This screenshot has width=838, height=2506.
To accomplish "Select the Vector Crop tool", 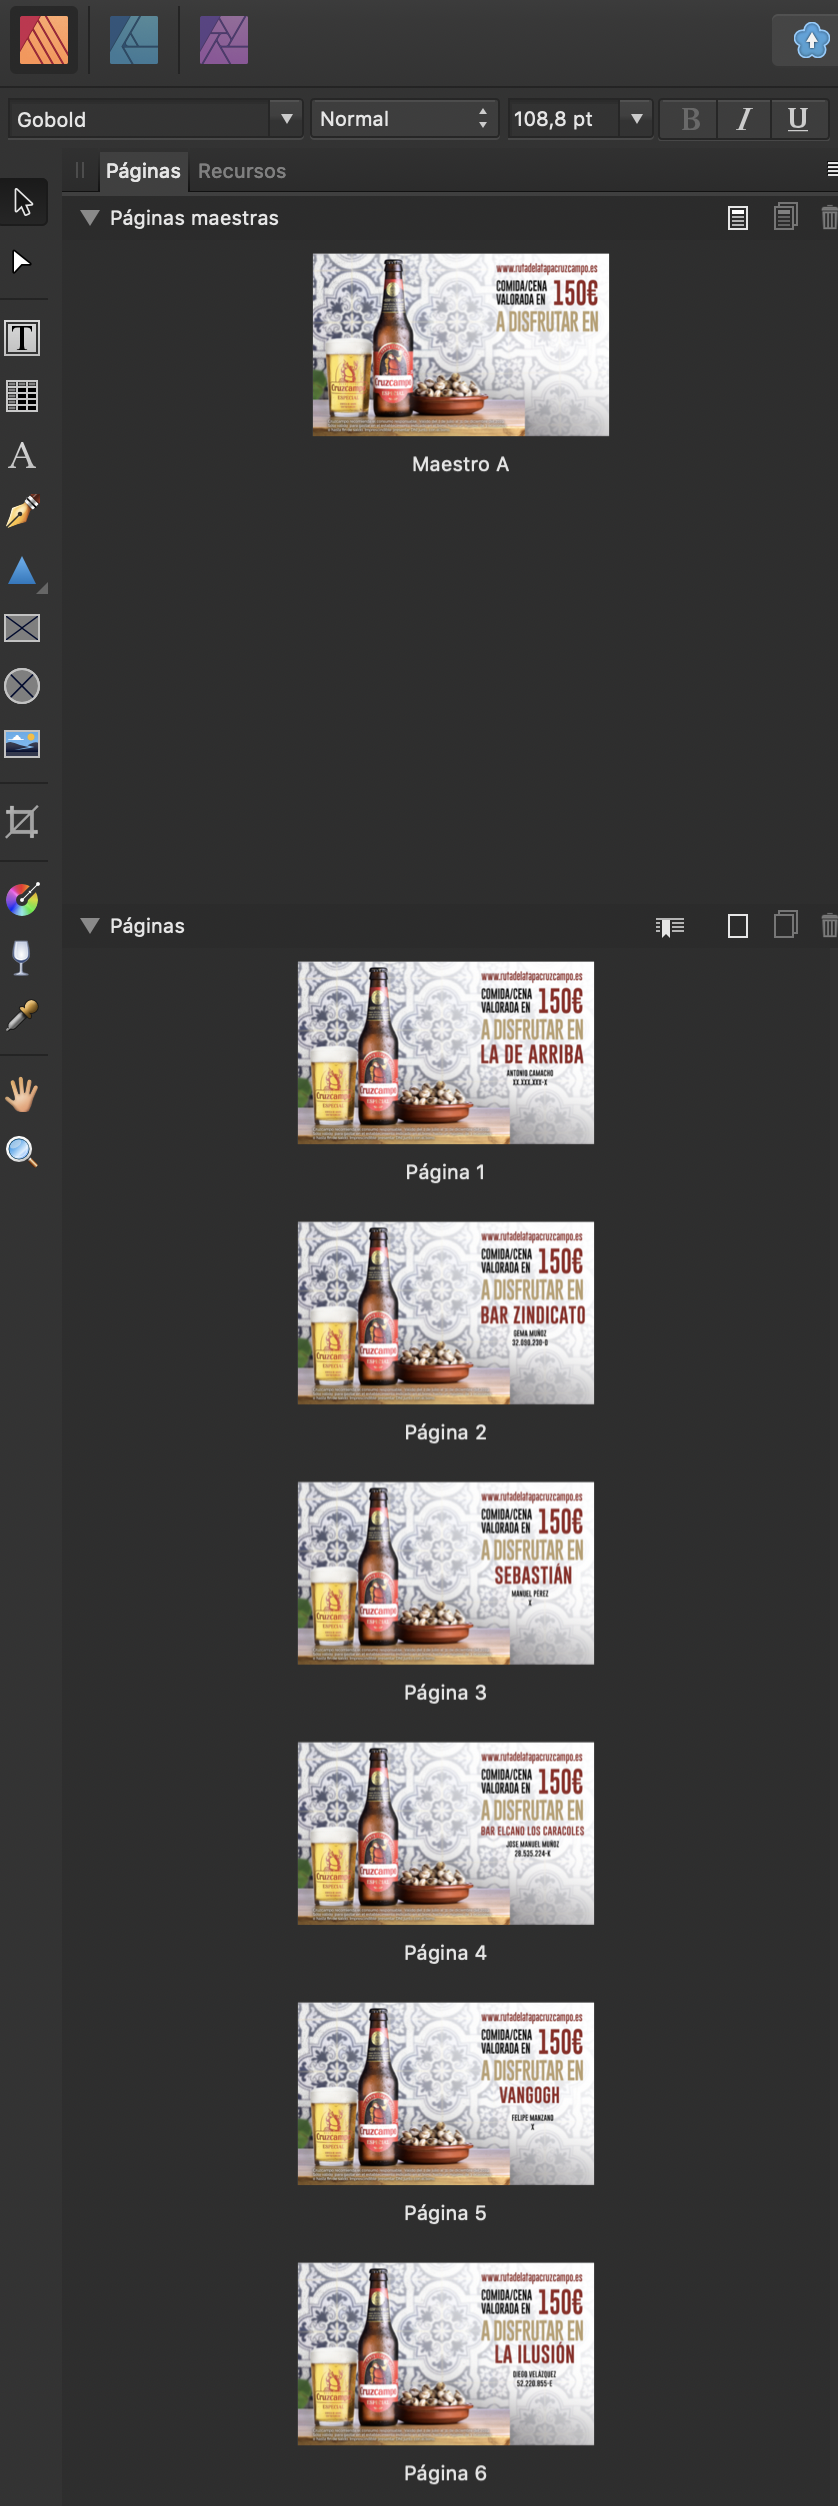I will coord(22,822).
